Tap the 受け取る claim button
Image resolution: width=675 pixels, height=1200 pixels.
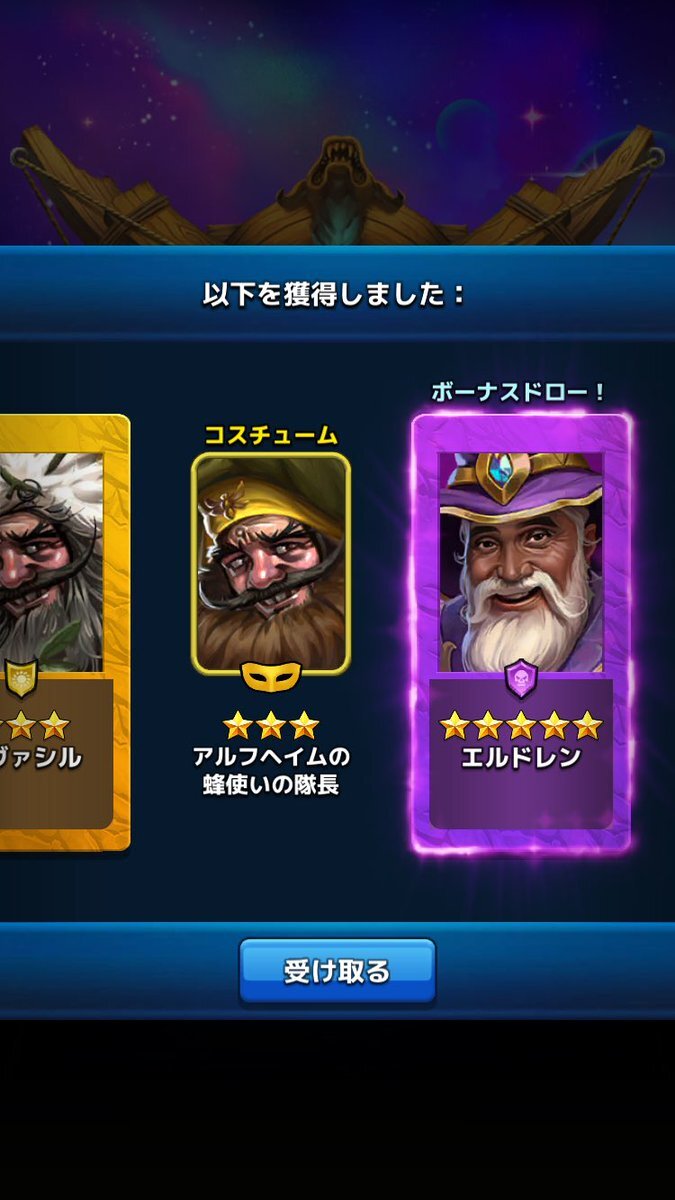[337, 970]
